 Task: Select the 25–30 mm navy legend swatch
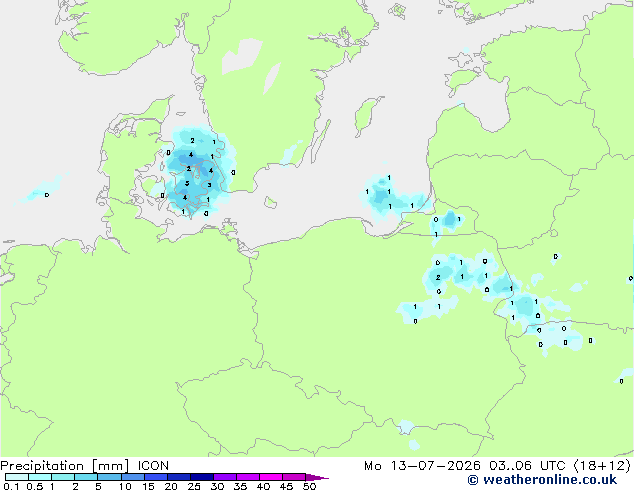coord(202,477)
